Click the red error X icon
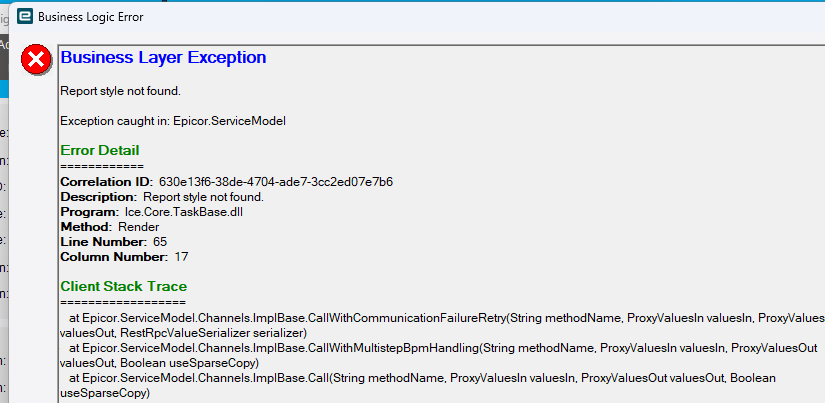 click(x=36, y=60)
